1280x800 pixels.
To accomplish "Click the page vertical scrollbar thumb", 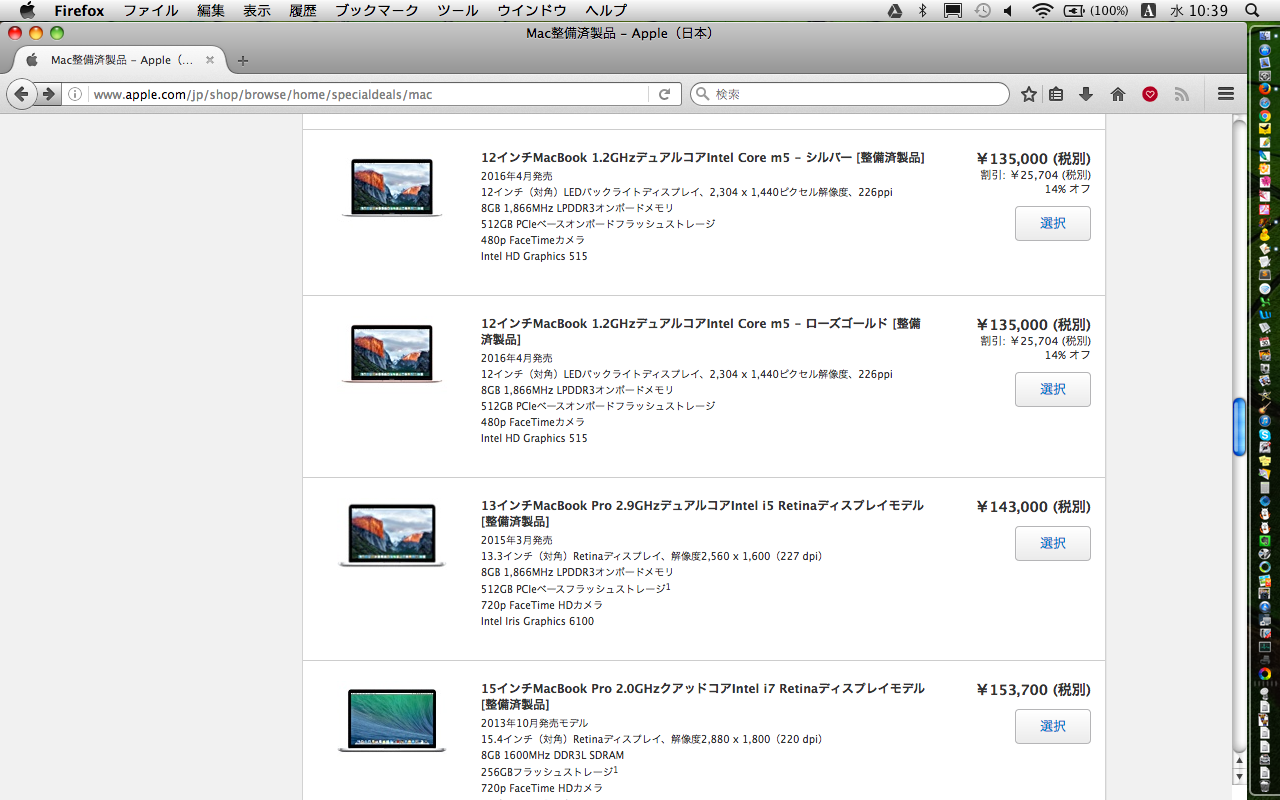I will [1240, 426].
